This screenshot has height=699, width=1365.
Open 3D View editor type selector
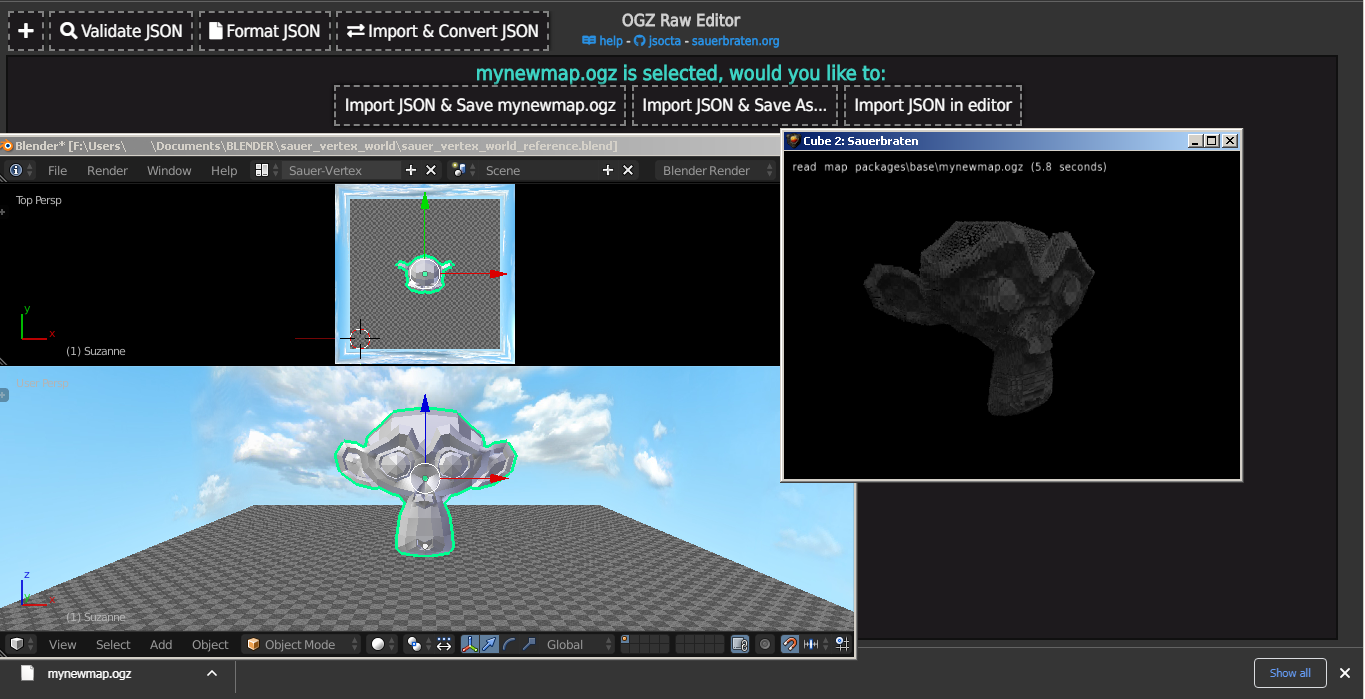[x=22, y=644]
